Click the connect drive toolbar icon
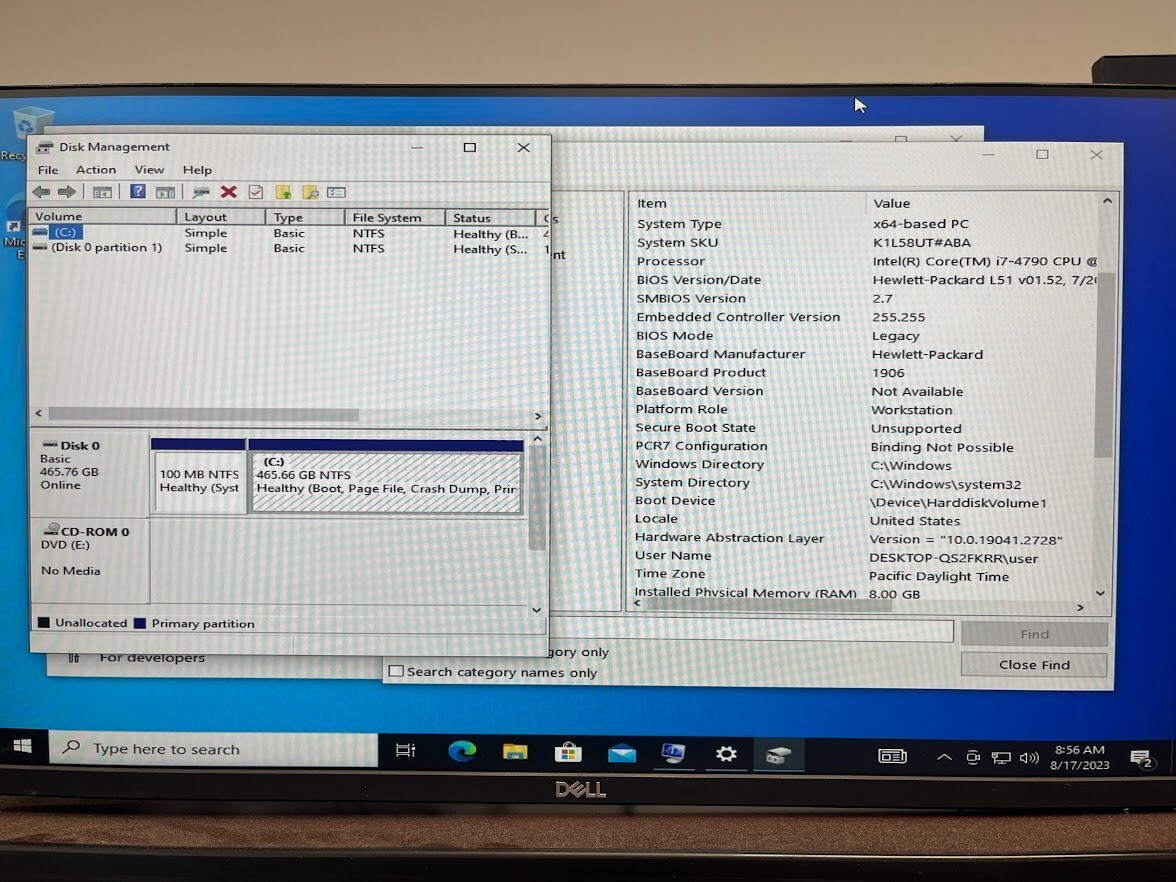1176x882 pixels. coord(200,193)
